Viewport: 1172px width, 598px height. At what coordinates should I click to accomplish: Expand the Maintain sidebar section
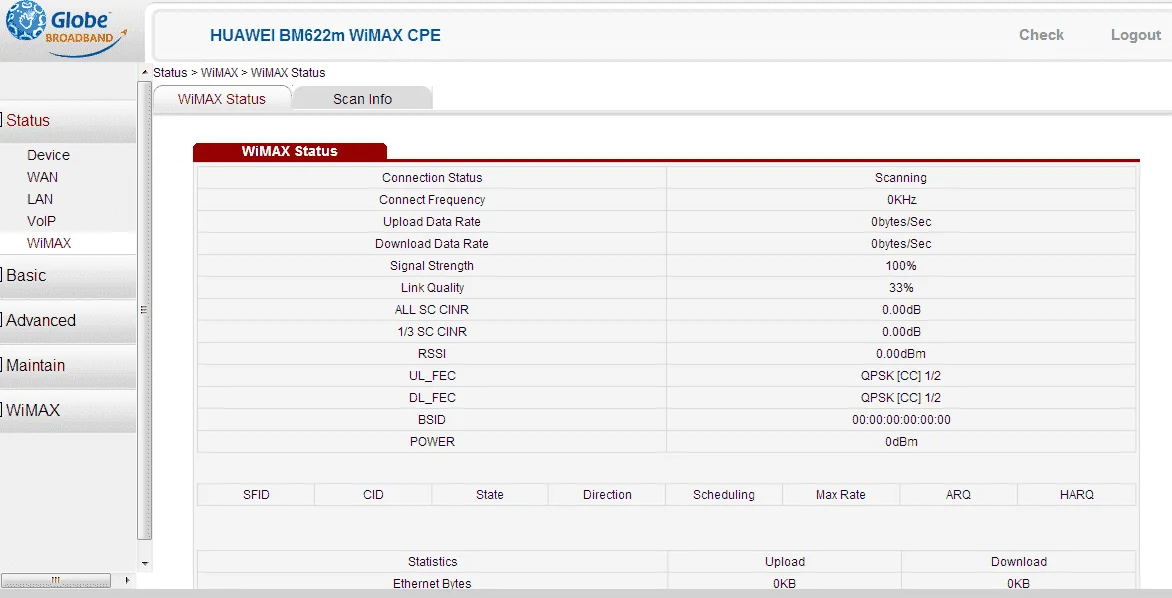point(68,366)
